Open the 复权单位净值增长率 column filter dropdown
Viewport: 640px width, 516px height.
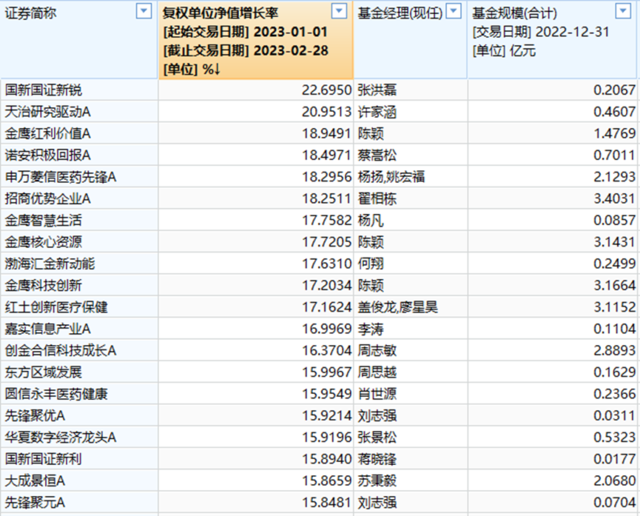pos(339,11)
